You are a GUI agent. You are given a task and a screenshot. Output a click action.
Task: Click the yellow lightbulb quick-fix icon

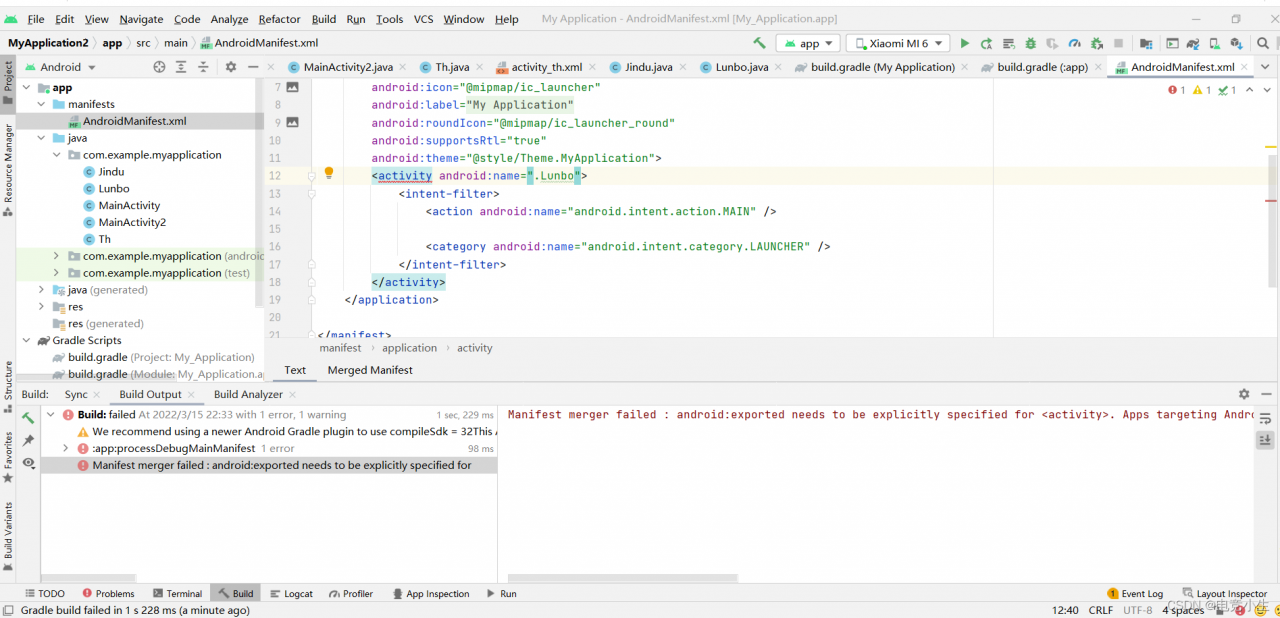pyautogui.click(x=328, y=174)
